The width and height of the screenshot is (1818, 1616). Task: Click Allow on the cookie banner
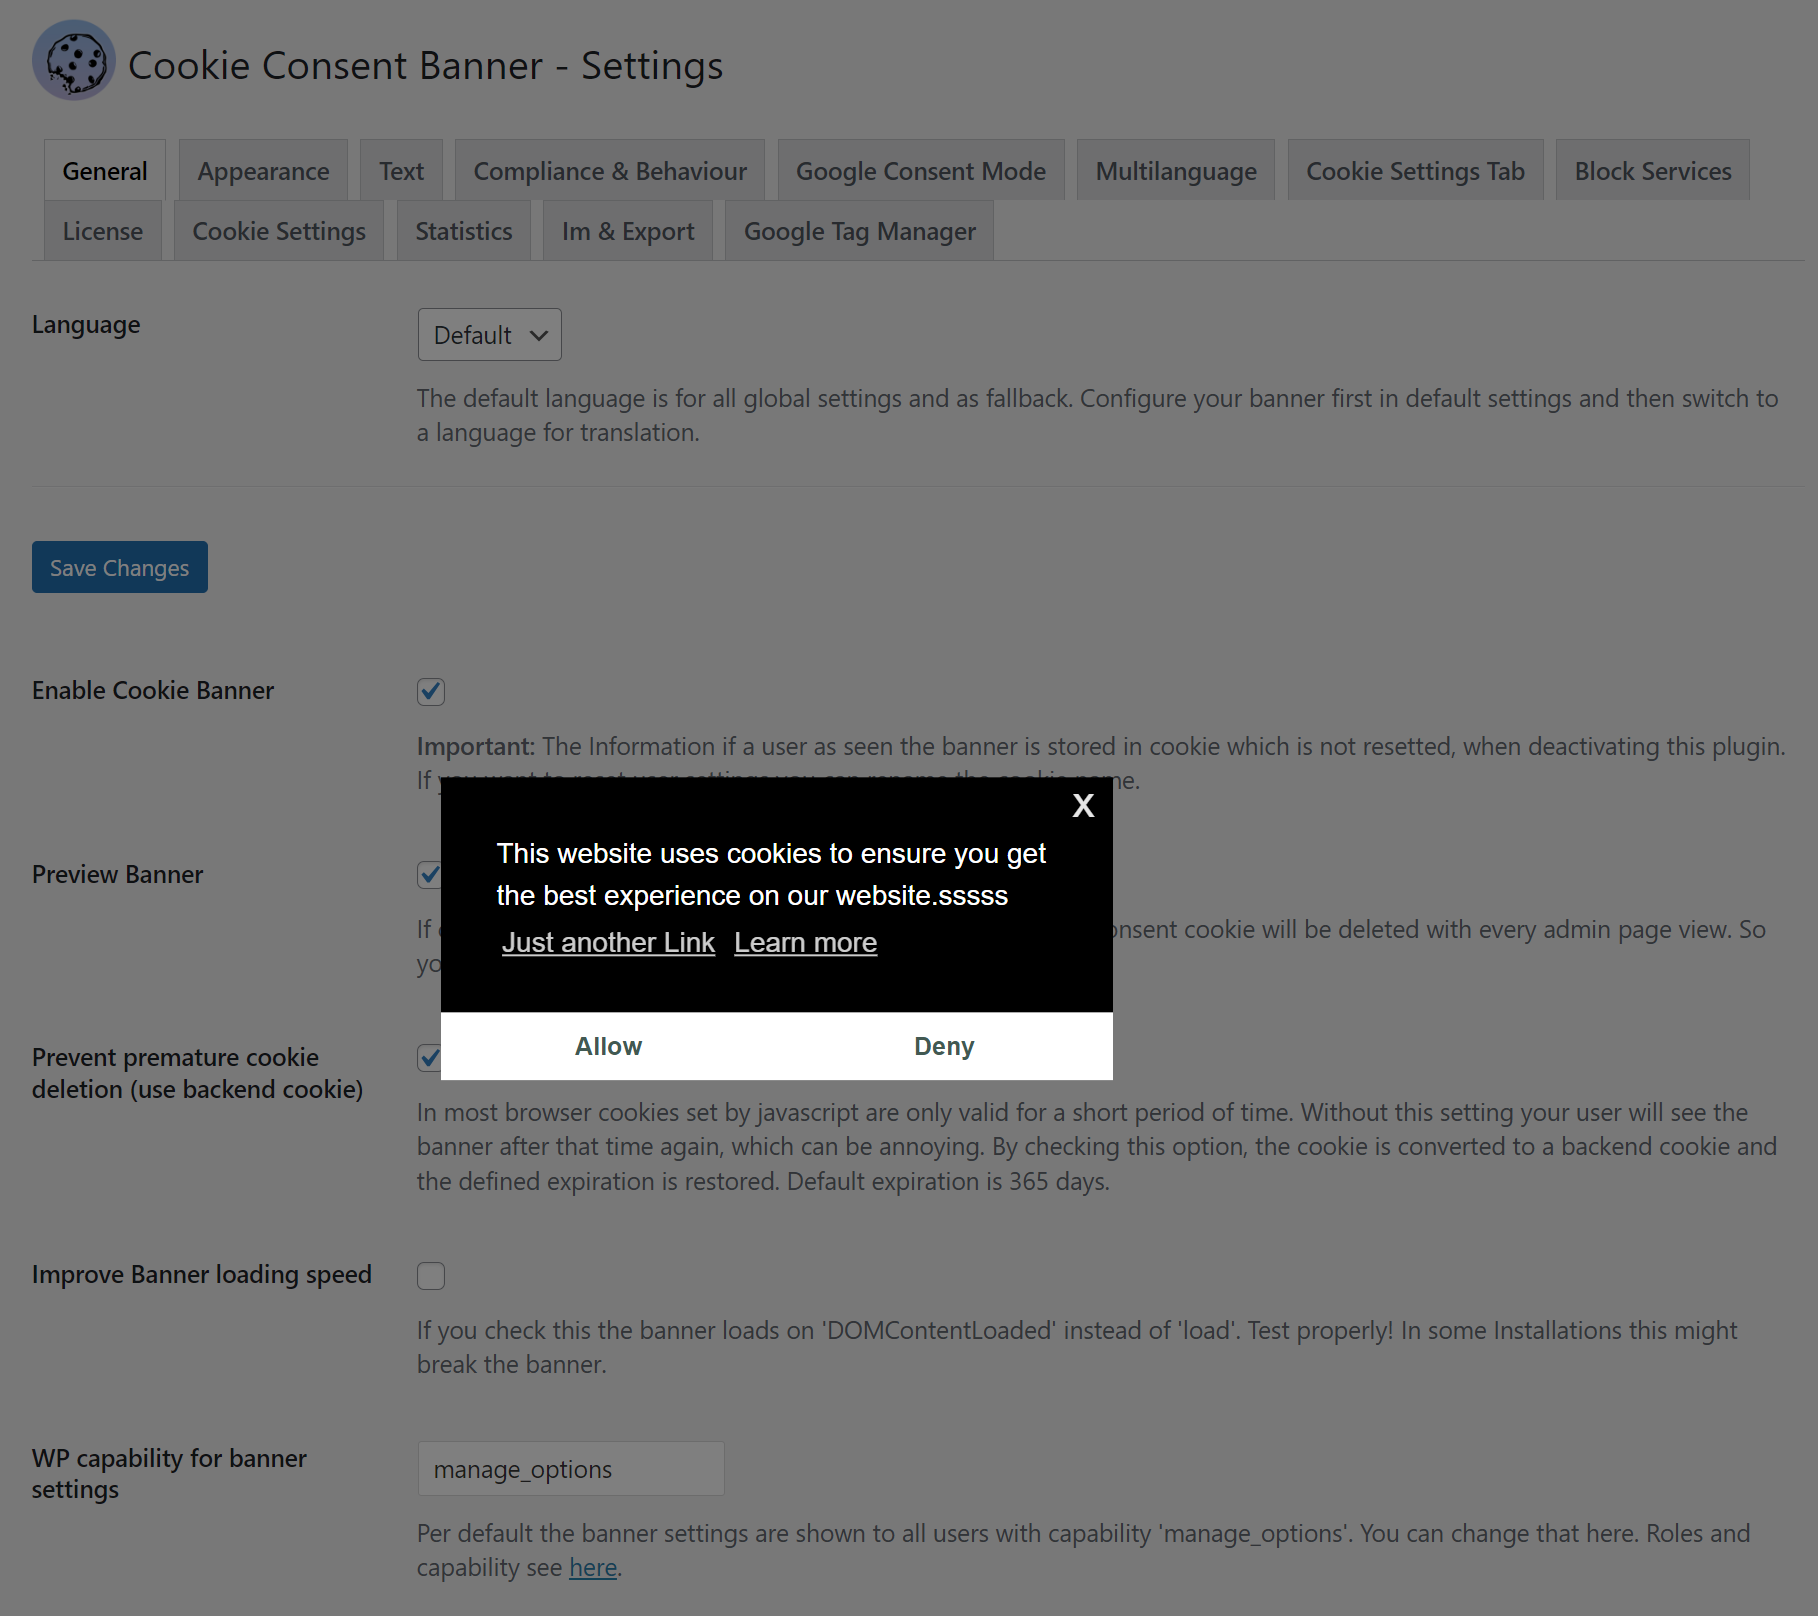point(609,1046)
